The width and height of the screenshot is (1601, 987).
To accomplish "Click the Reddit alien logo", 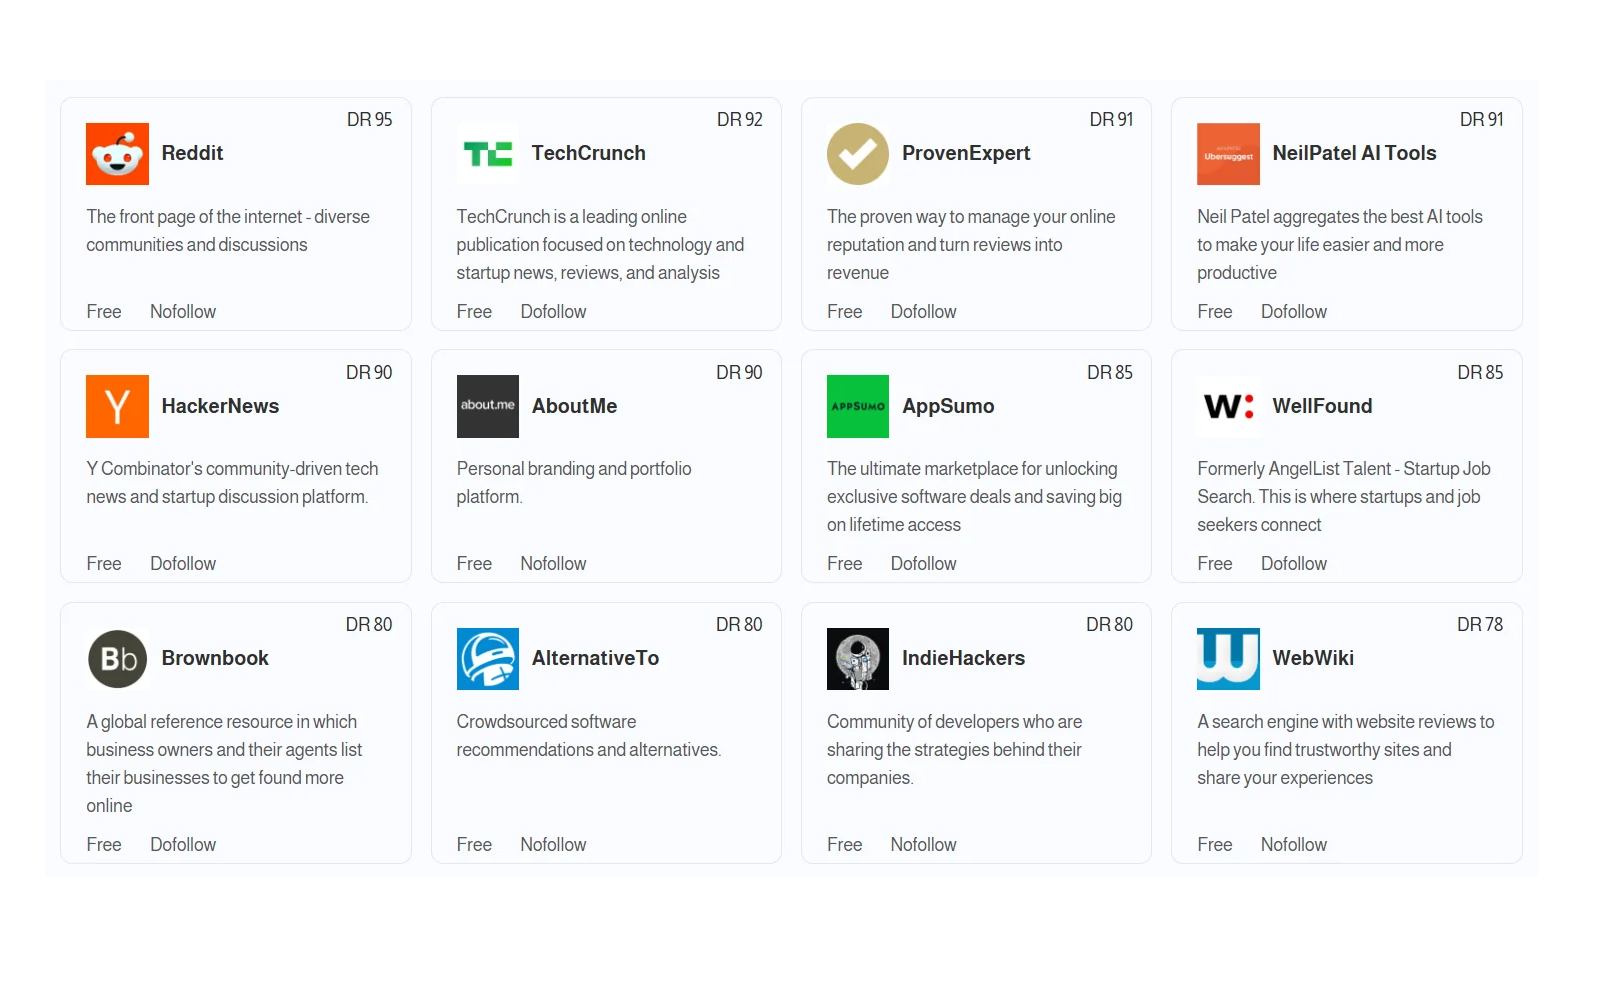I will [x=117, y=154].
